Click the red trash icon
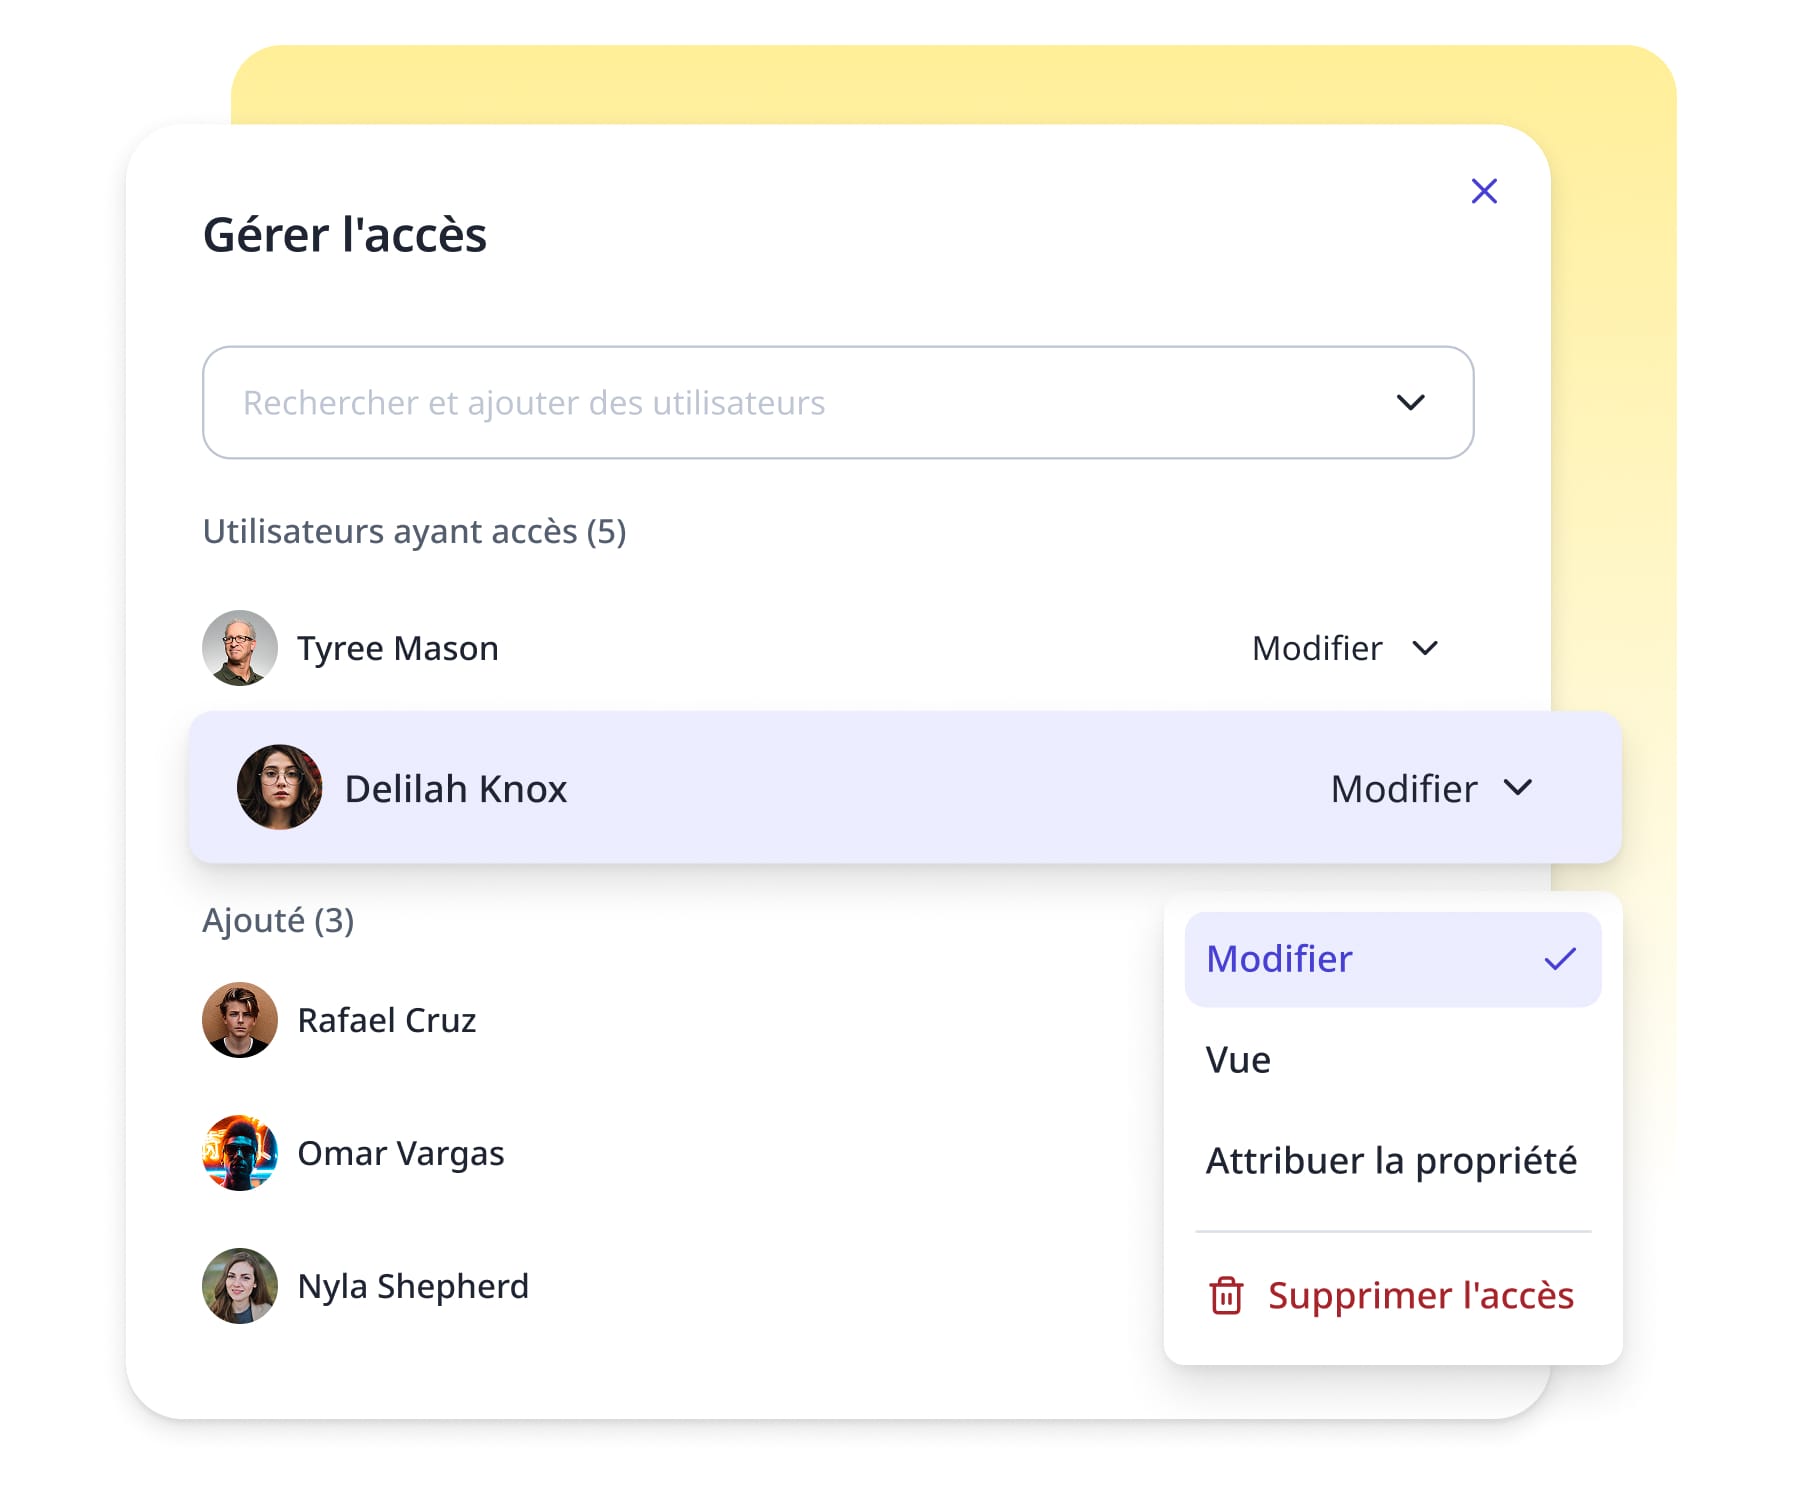The width and height of the screenshot is (1800, 1500). (1226, 1296)
